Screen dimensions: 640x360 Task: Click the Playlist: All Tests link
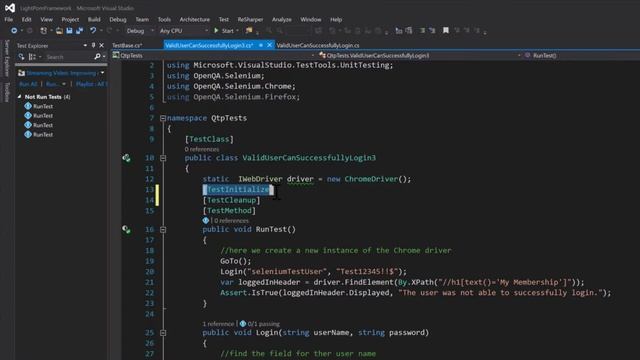coord(91,84)
